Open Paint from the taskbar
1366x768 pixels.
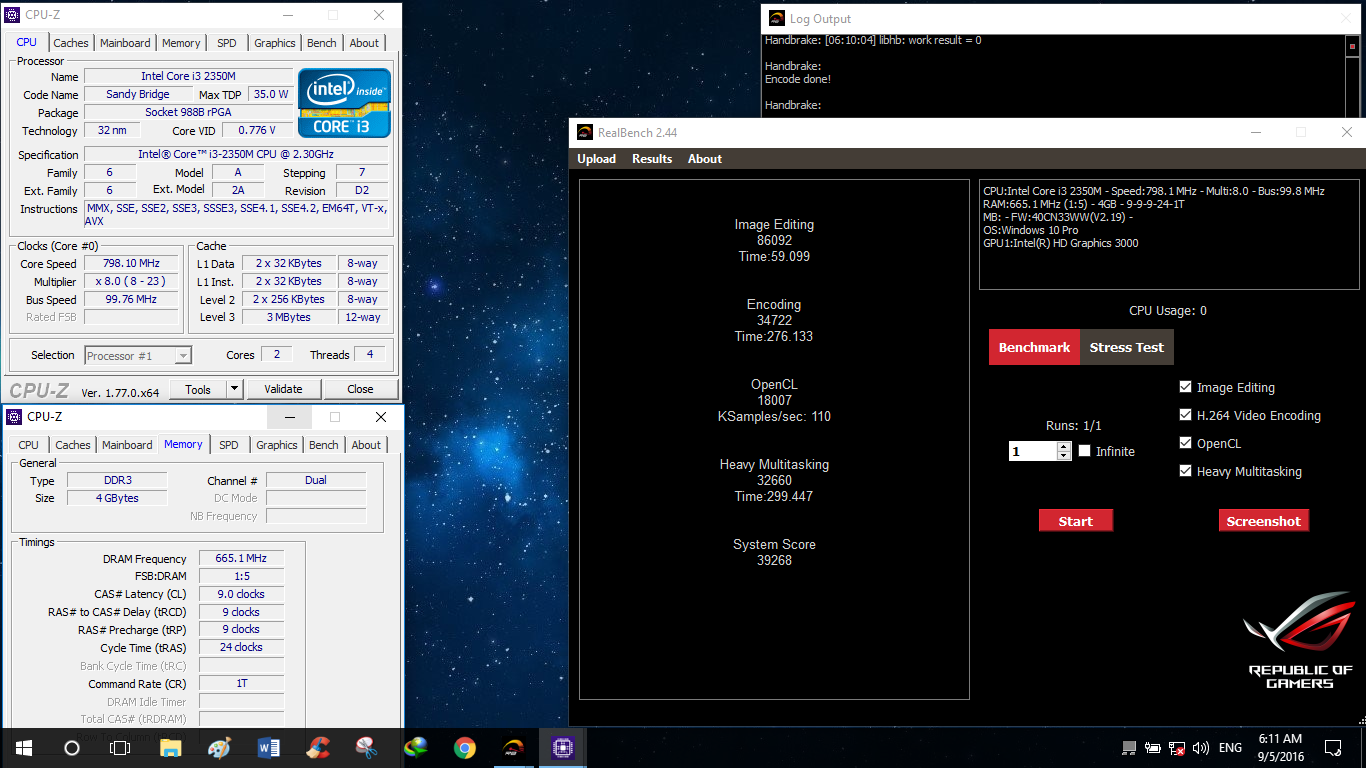pos(220,747)
